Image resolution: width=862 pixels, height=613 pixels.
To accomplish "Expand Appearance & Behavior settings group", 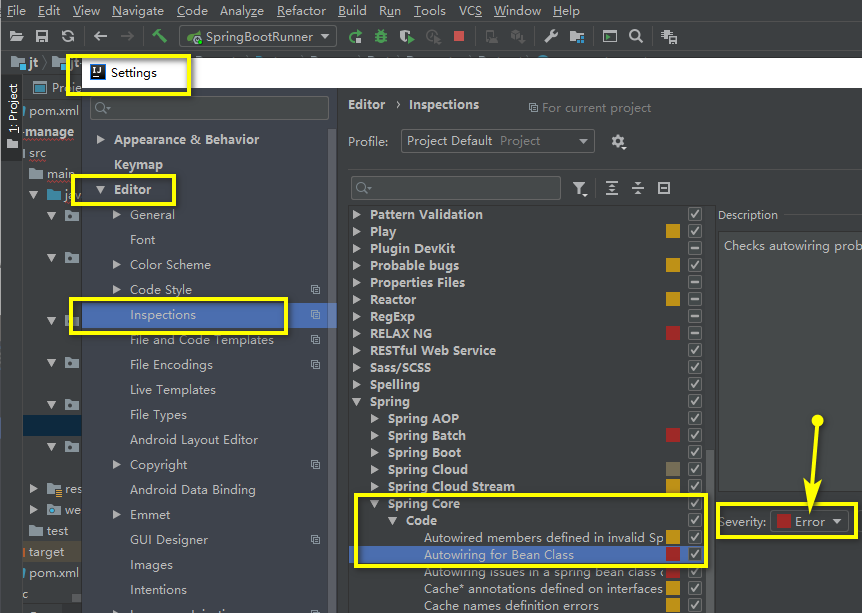I will point(101,140).
